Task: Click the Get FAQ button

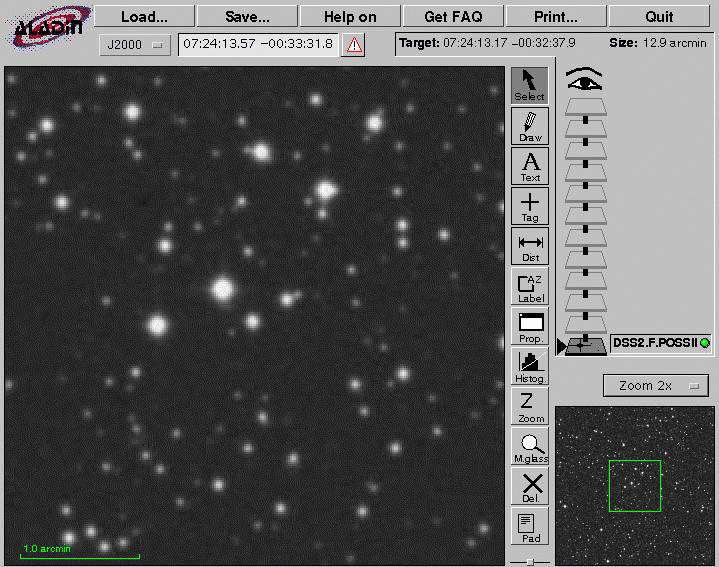Action: 453,17
